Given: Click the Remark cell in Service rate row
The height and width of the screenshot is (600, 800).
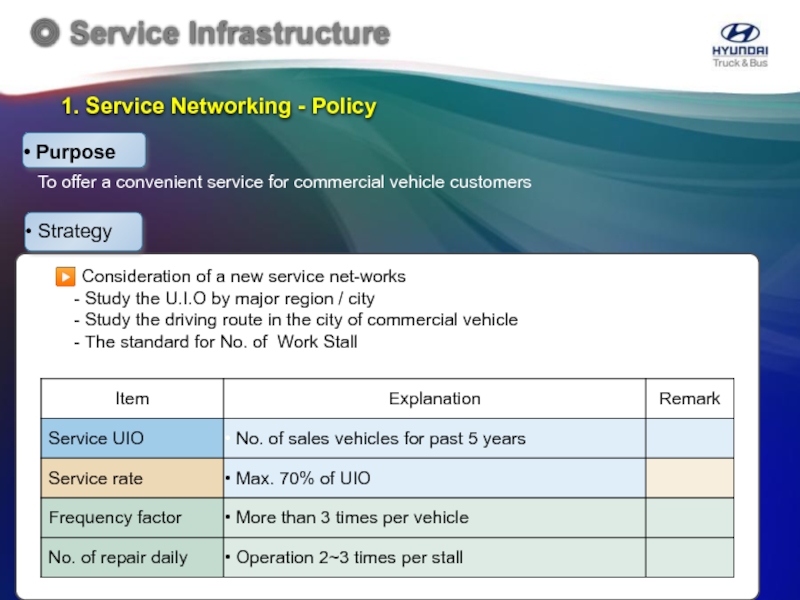Looking at the screenshot, I should (x=690, y=478).
